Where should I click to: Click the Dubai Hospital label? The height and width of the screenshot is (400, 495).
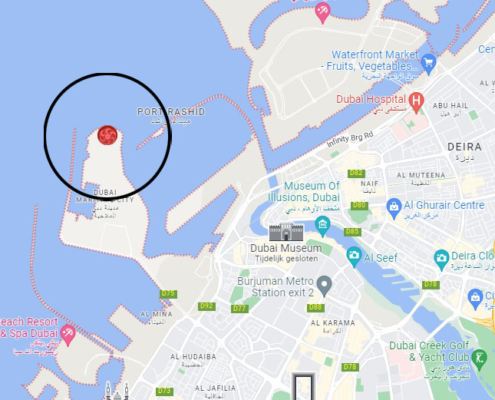[x=371, y=99]
